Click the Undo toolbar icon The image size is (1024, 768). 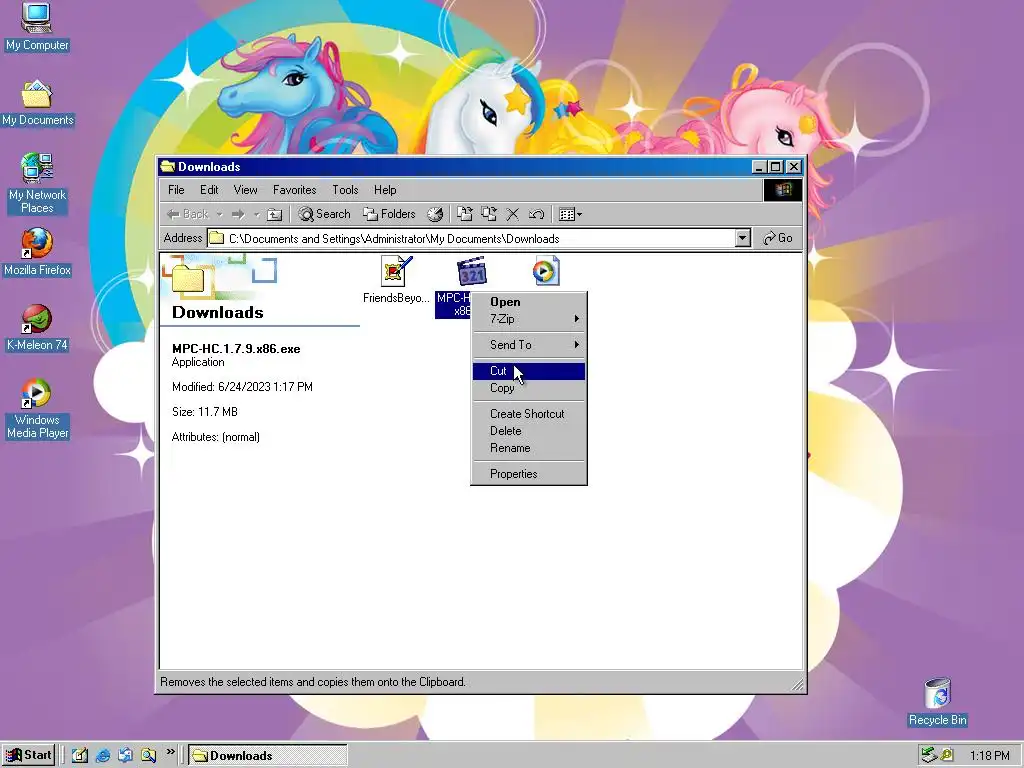point(536,214)
